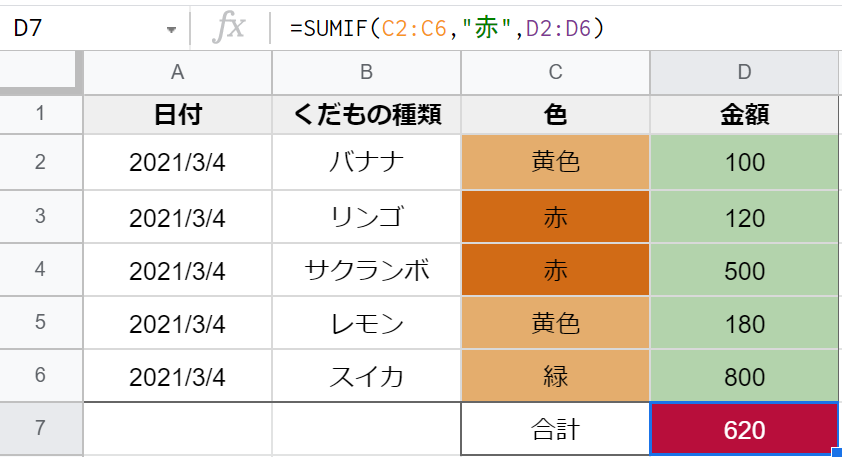Click the select-all corner box

coord(40,71)
